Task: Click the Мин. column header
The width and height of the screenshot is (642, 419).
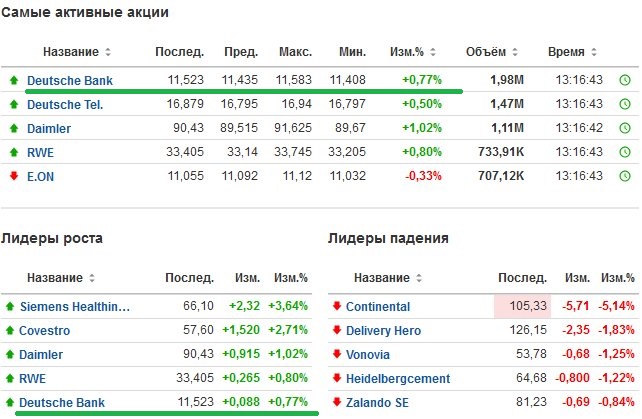Action: (x=352, y=52)
